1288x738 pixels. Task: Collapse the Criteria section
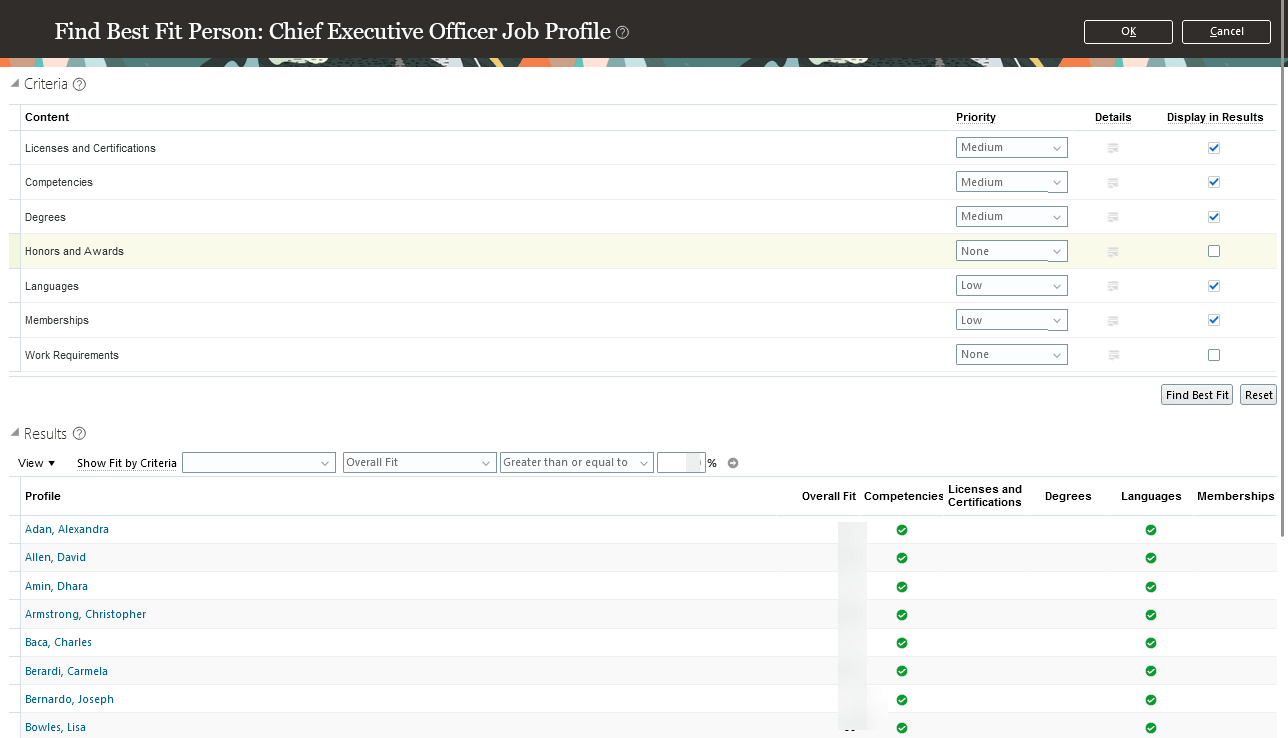coord(15,84)
